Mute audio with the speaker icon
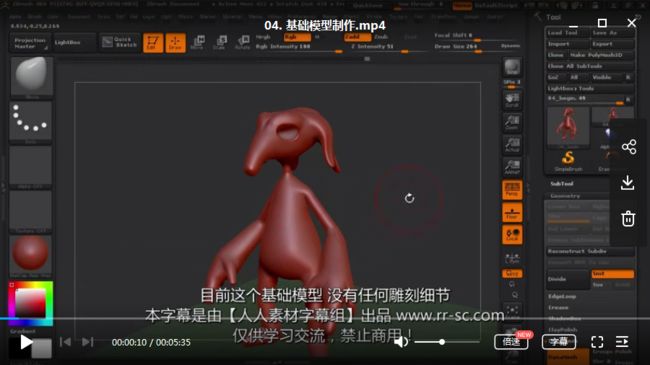Screen dimensions: 650x365 pyautogui.click(x=401, y=342)
